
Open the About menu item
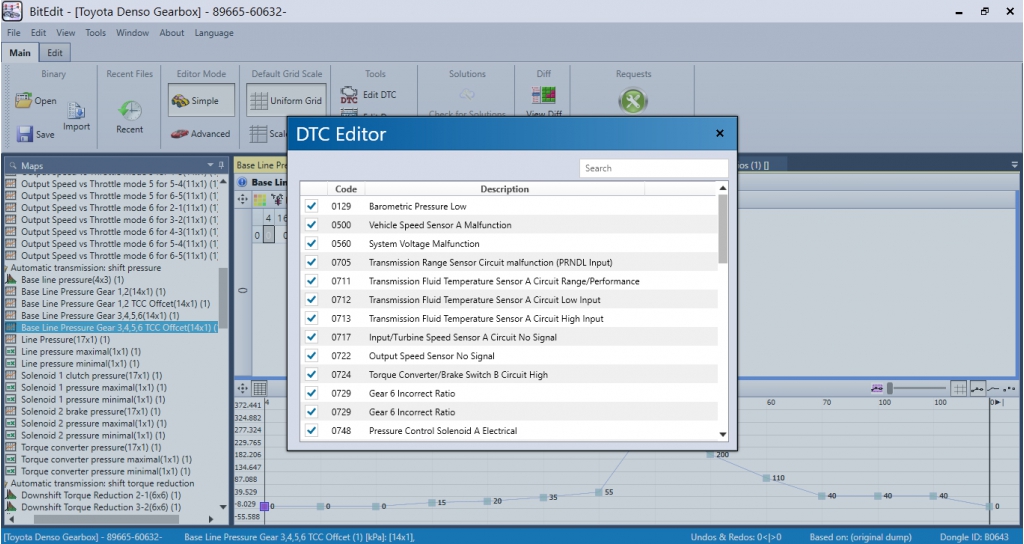[x=172, y=33]
